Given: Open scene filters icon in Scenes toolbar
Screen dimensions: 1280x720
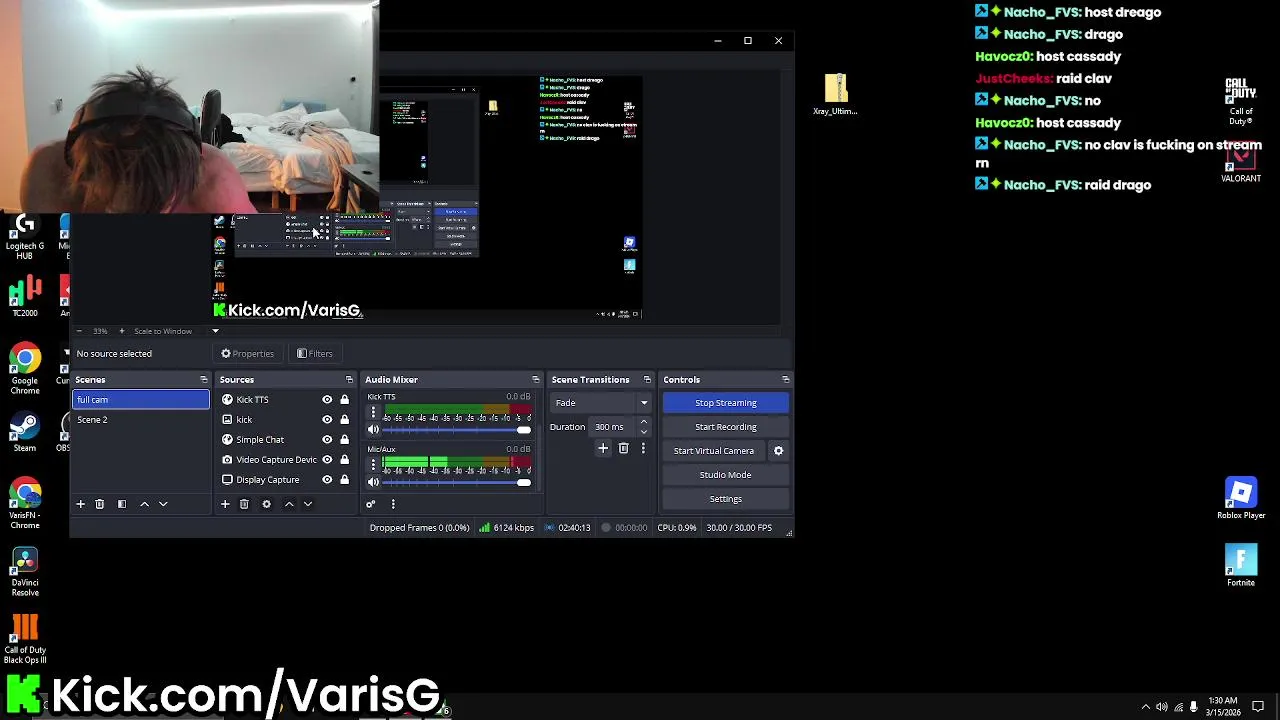Looking at the screenshot, I should (x=122, y=504).
